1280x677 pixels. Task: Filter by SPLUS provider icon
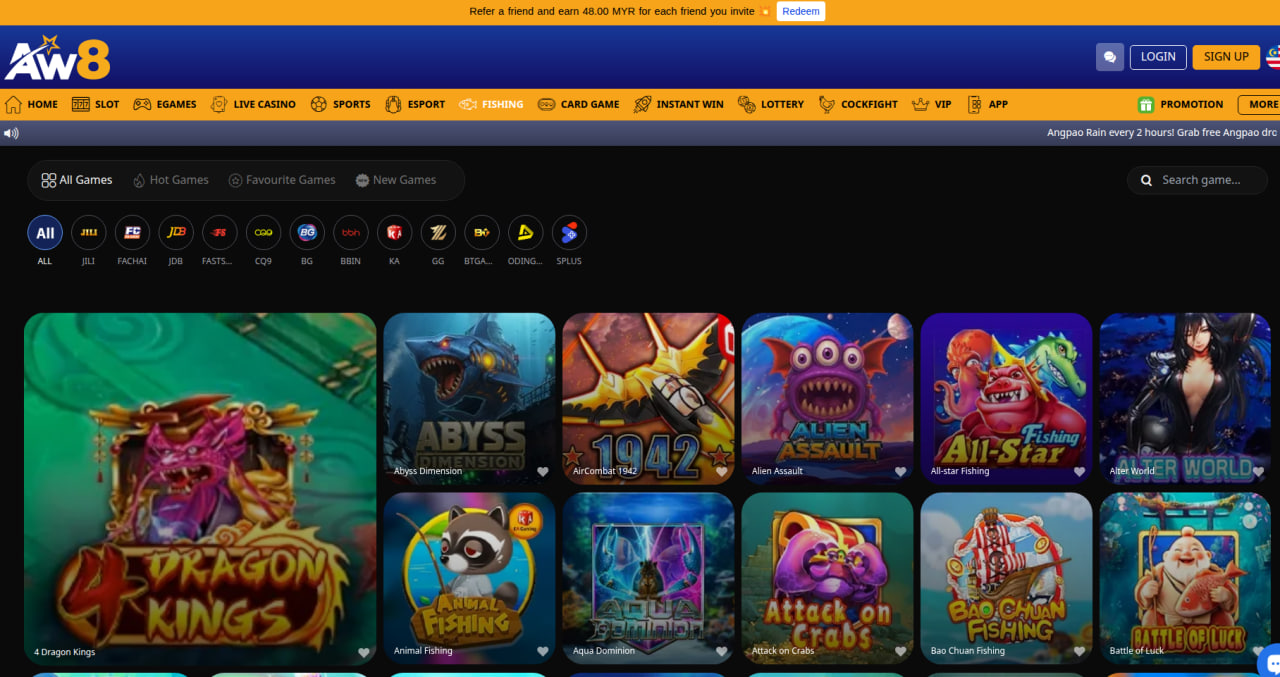click(569, 233)
